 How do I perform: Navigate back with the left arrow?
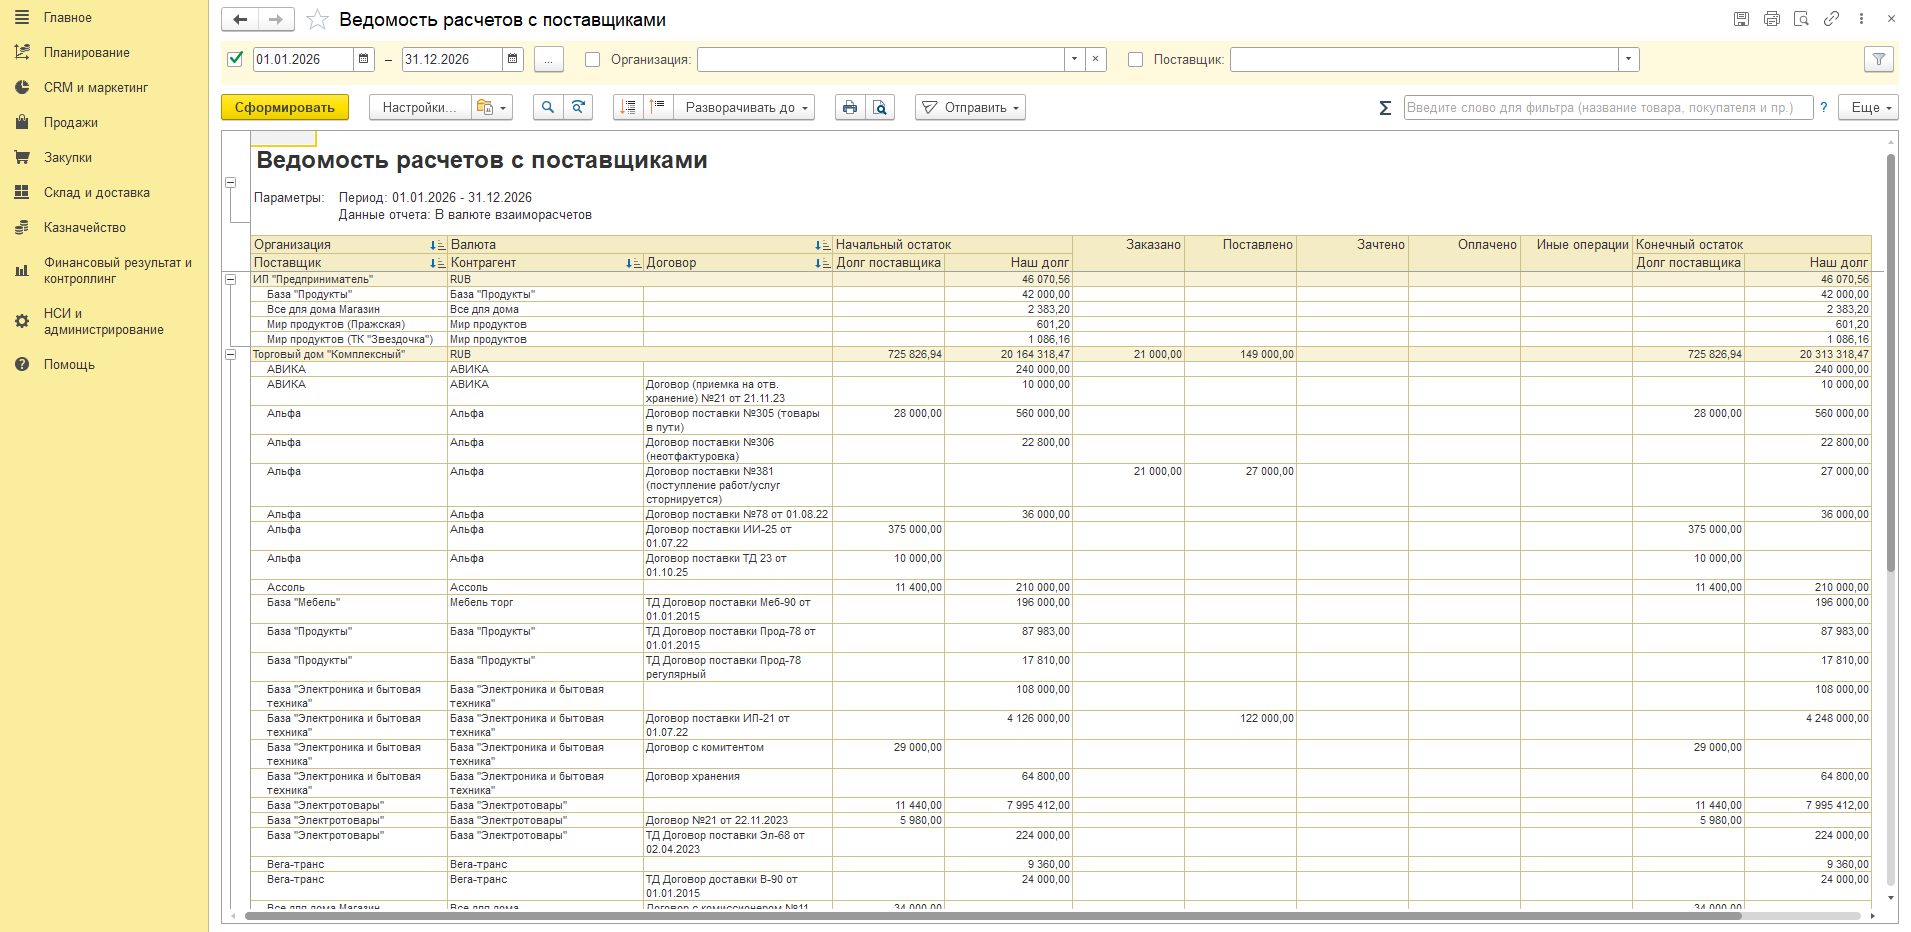click(240, 20)
